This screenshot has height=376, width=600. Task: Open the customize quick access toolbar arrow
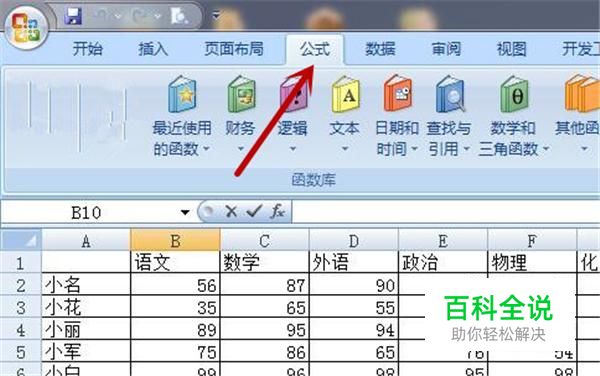[216, 16]
